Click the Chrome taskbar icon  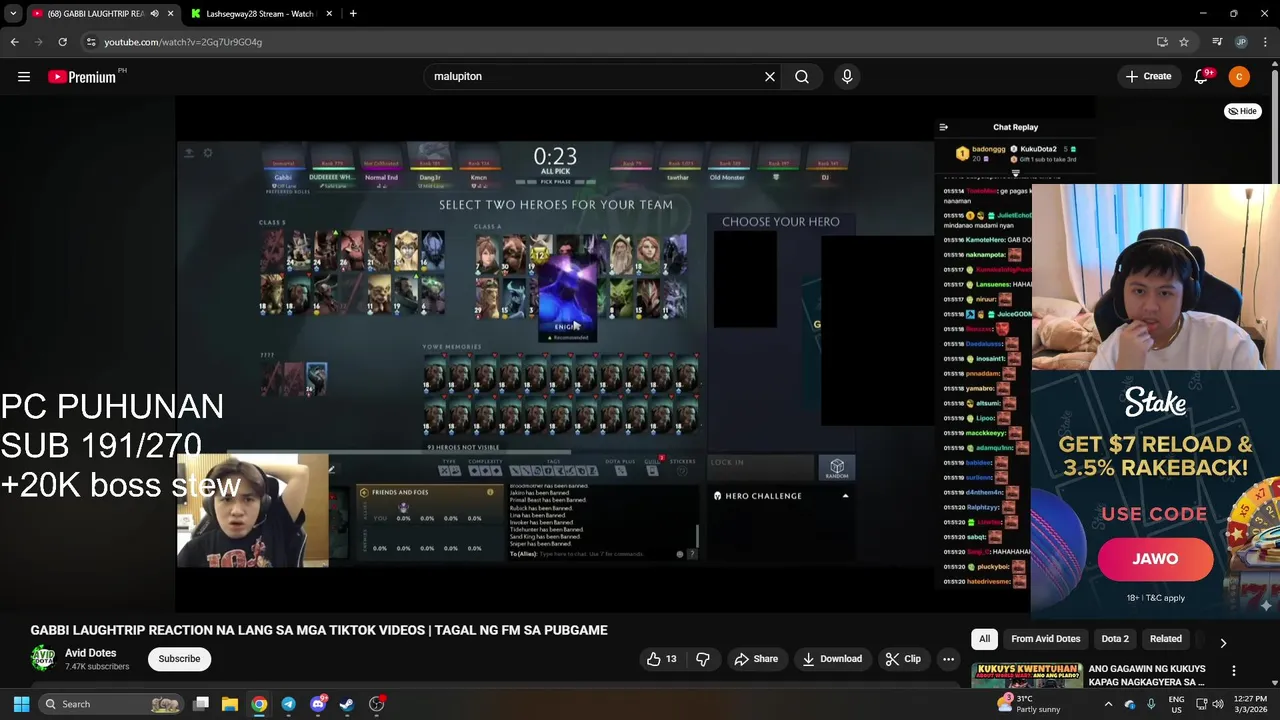click(x=259, y=704)
